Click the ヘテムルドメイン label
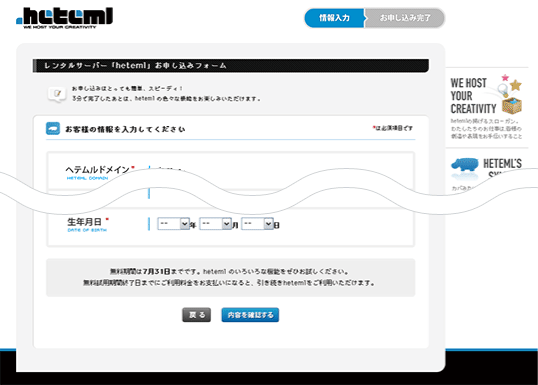Image resolution: width=538 pixels, height=385 pixels. coord(97,170)
